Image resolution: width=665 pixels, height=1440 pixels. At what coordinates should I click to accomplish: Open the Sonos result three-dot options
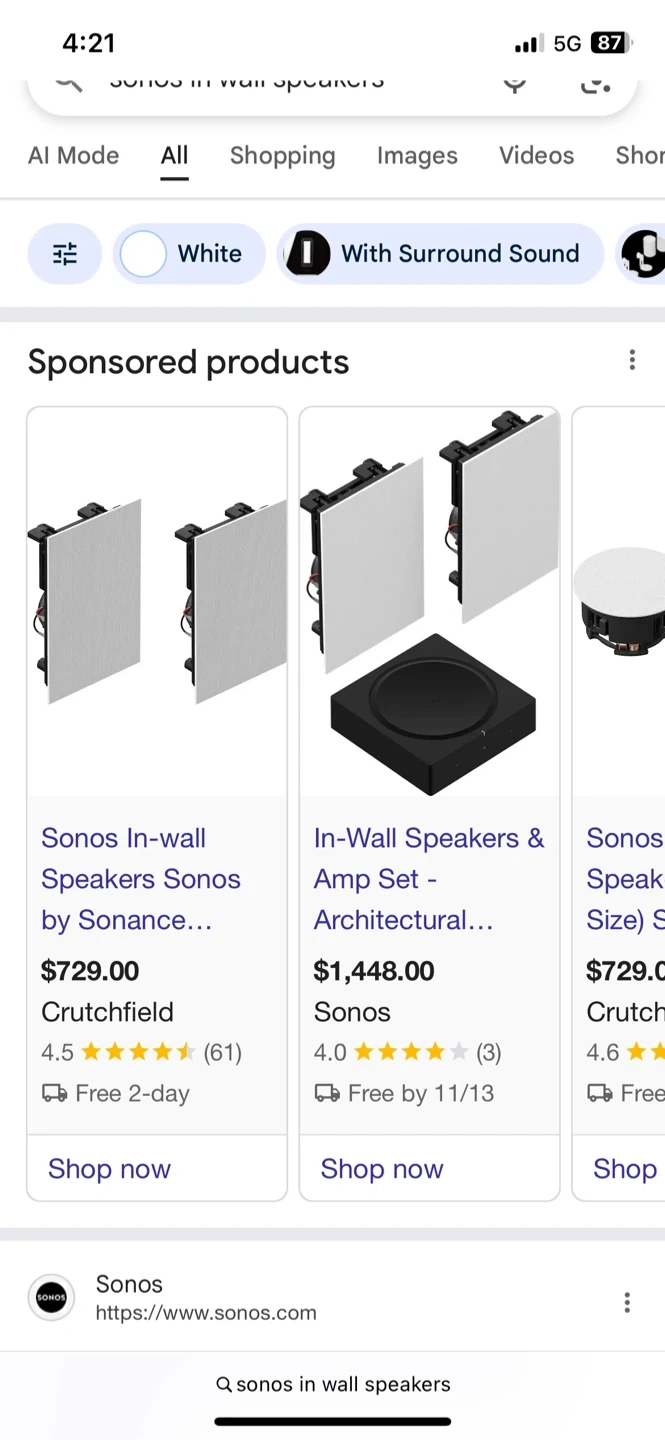pyautogui.click(x=627, y=1302)
